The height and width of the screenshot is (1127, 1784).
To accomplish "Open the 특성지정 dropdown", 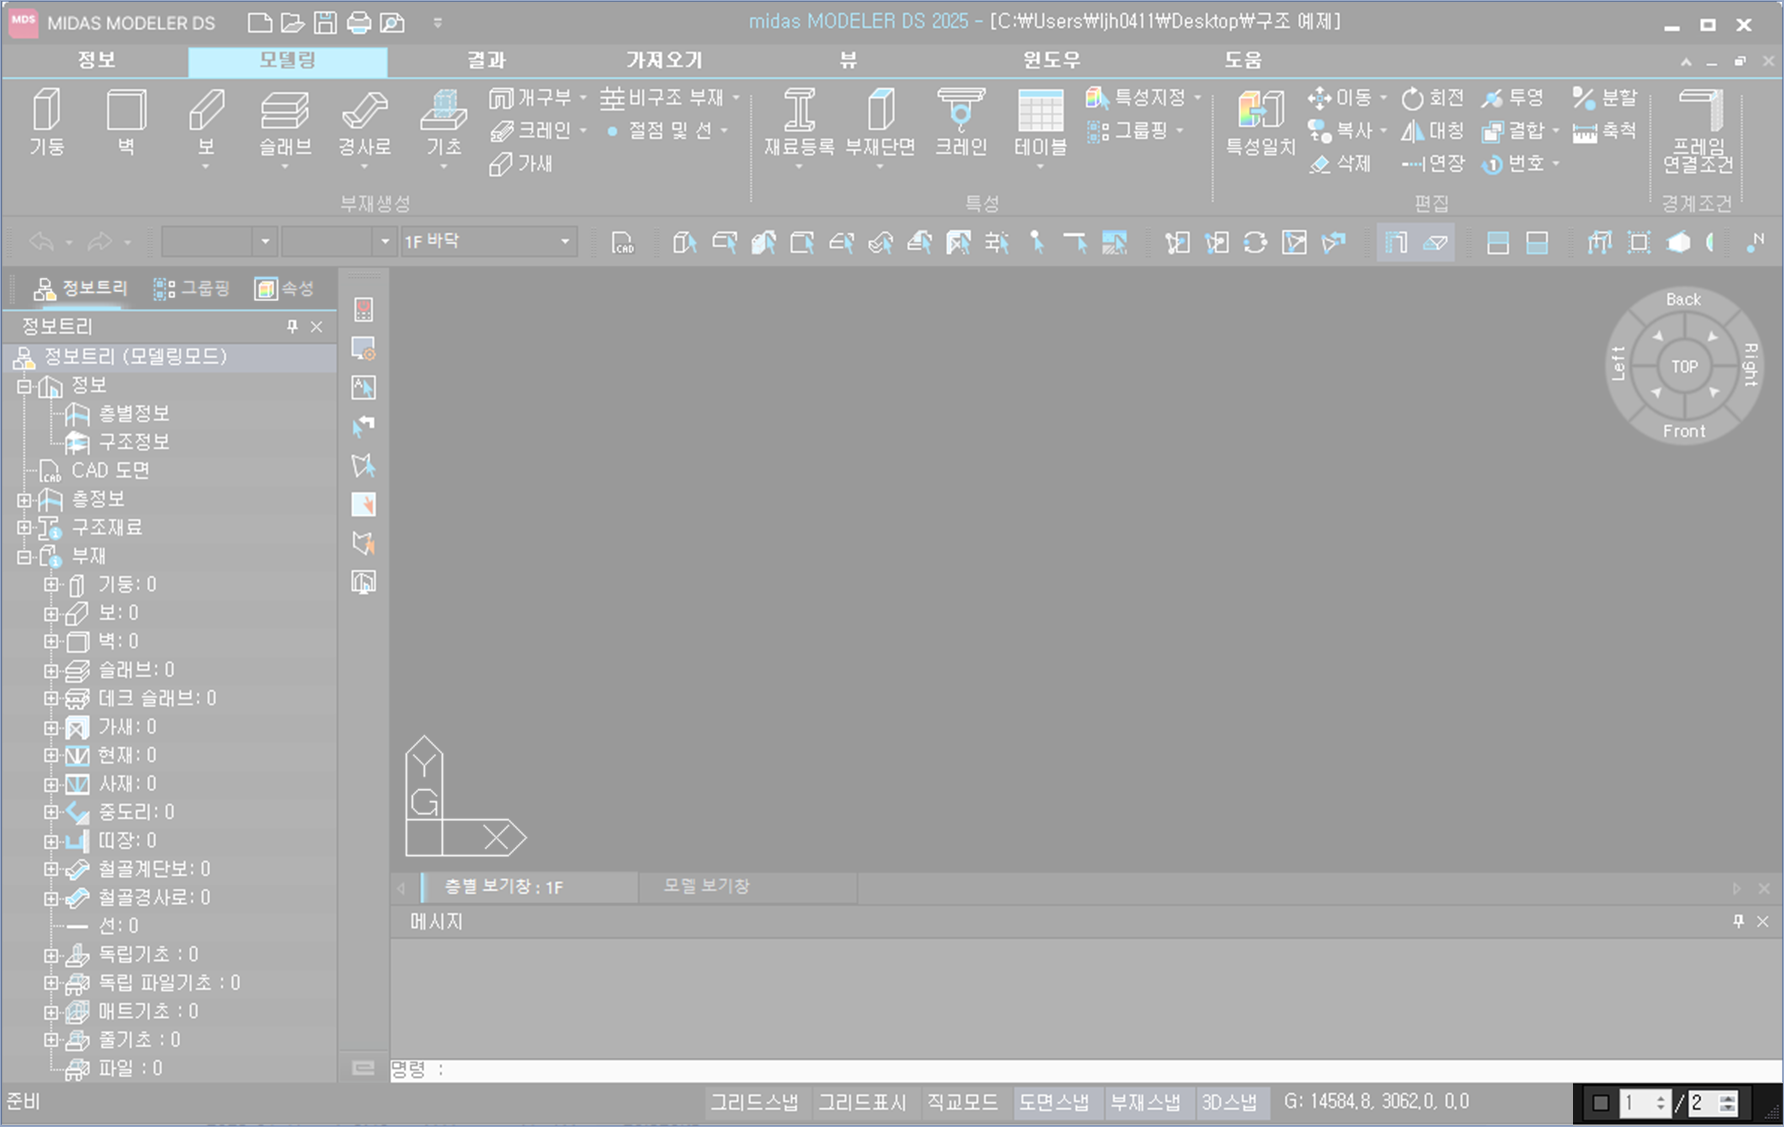I will (1198, 98).
